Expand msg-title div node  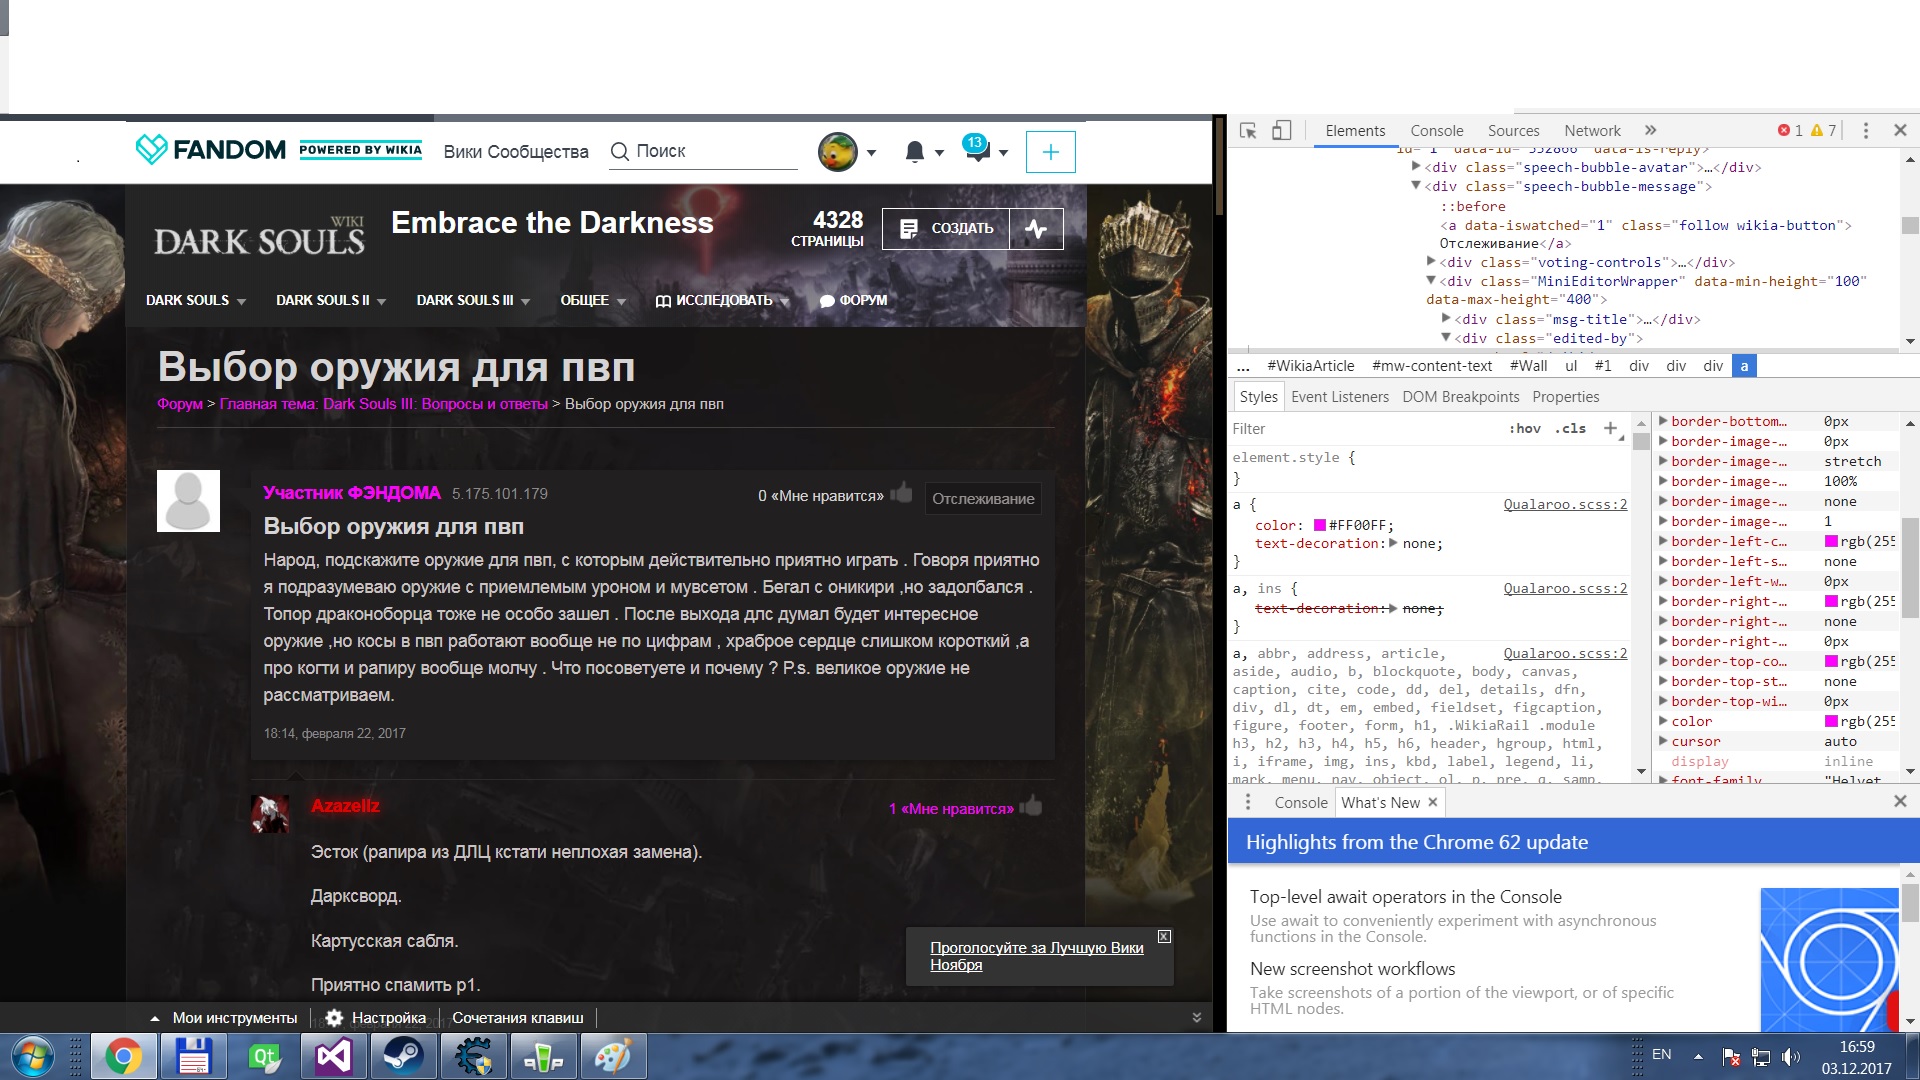[1446, 318]
